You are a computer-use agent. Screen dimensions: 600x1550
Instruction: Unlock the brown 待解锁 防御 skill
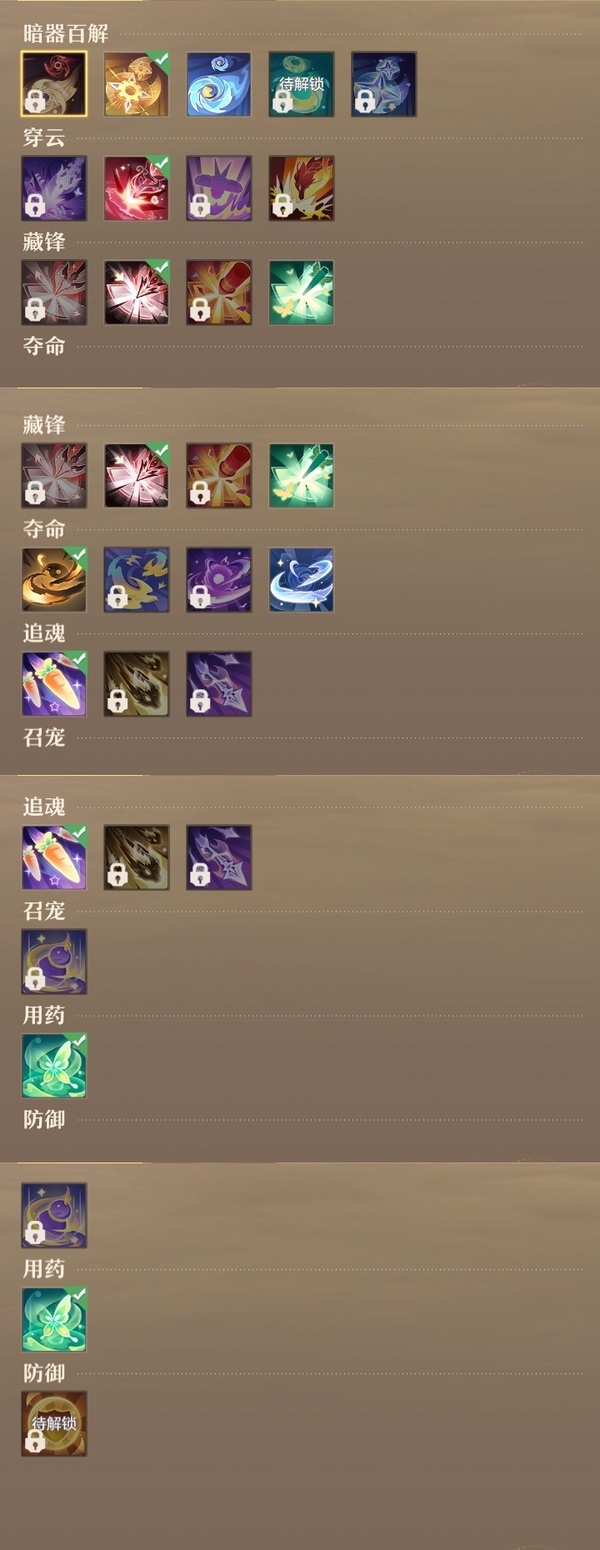click(54, 1423)
